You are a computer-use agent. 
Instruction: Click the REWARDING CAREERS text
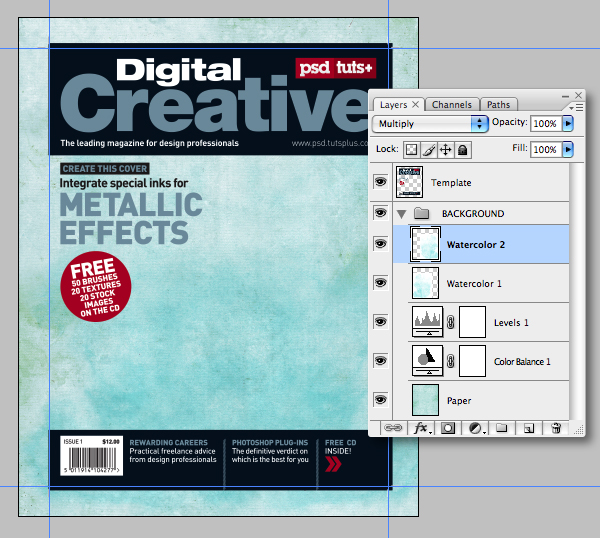[x=168, y=442]
